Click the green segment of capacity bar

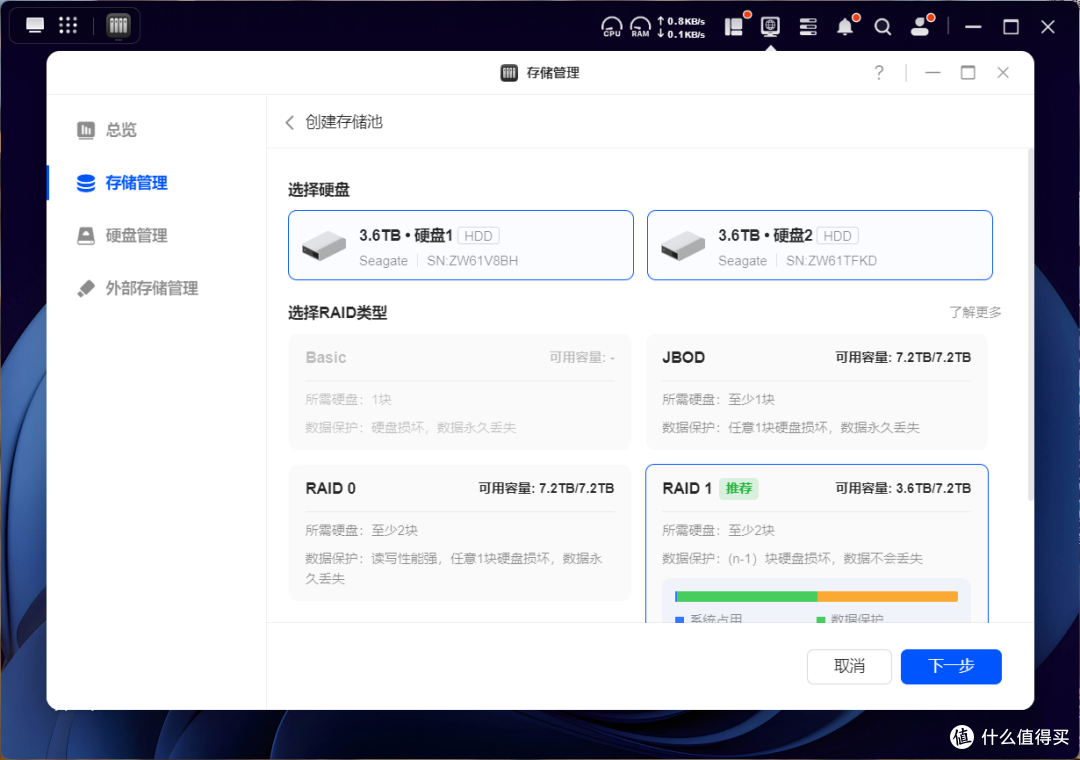click(x=747, y=596)
